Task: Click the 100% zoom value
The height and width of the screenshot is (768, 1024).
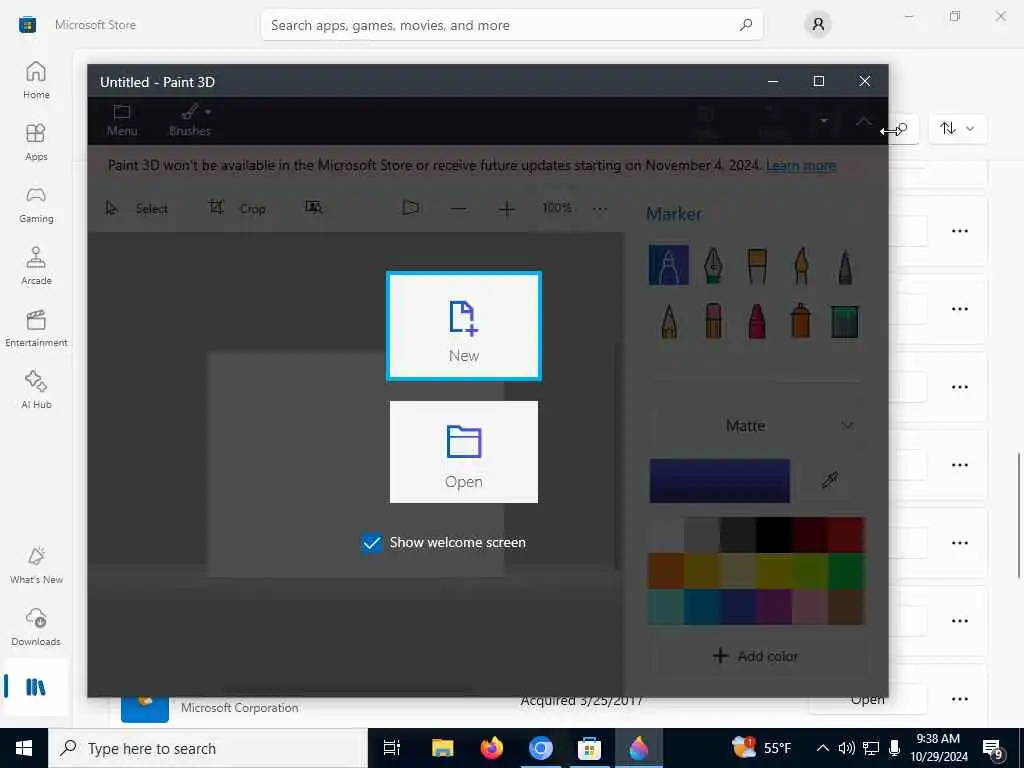Action: click(x=556, y=208)
